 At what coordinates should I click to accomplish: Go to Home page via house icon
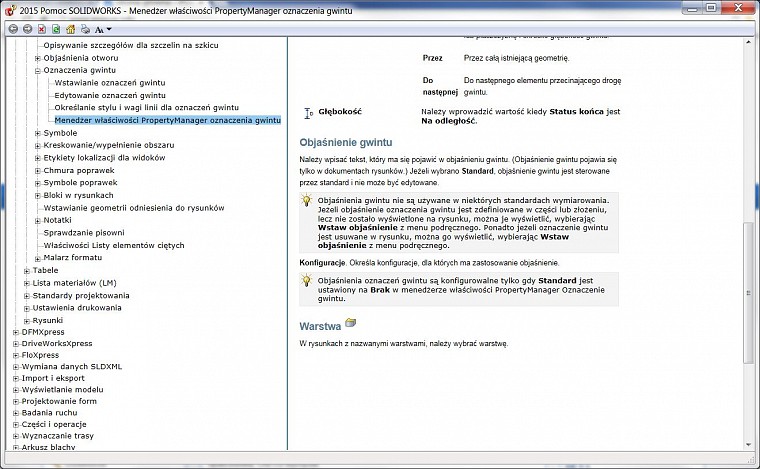71,29
